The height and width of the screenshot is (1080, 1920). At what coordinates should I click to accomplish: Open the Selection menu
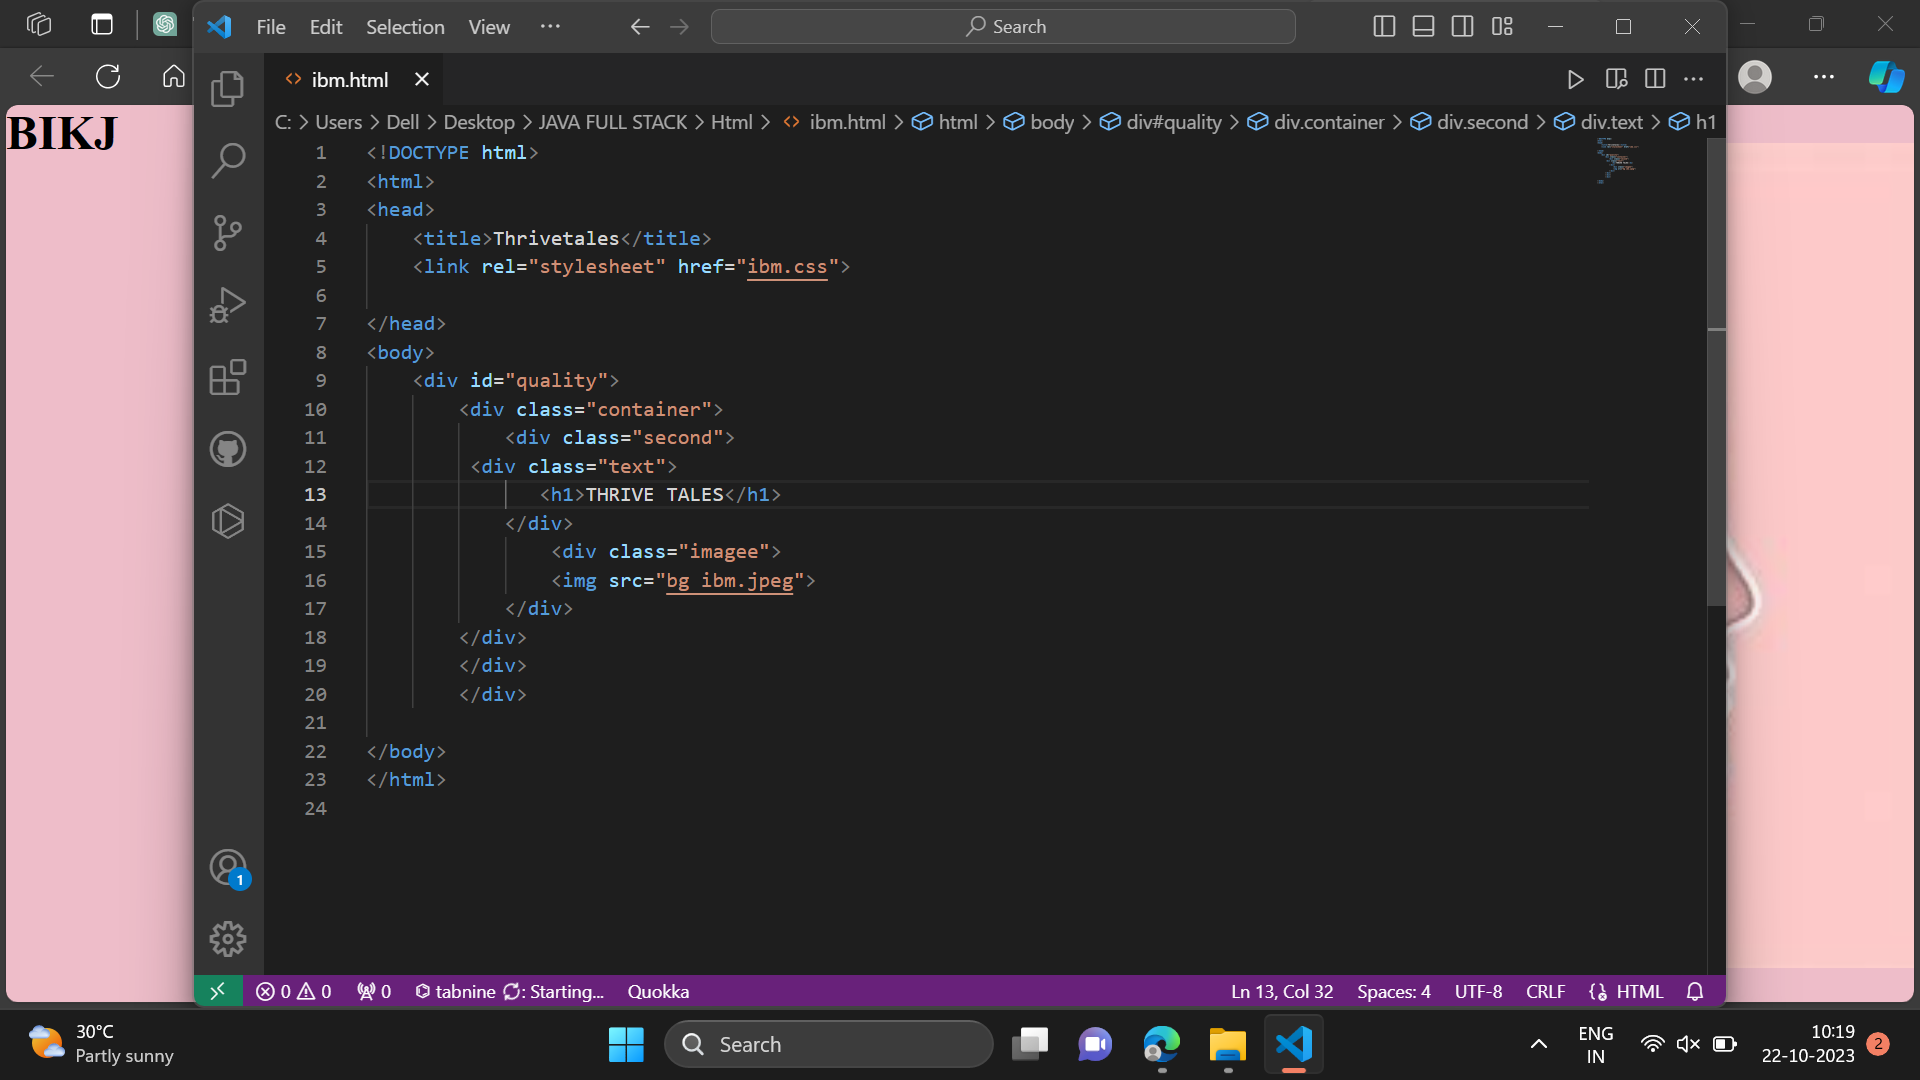(x=404, y=27)
